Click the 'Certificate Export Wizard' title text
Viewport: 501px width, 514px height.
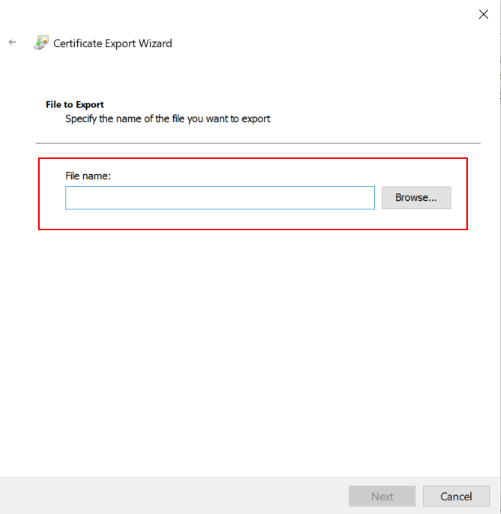(x=113, y=43)
